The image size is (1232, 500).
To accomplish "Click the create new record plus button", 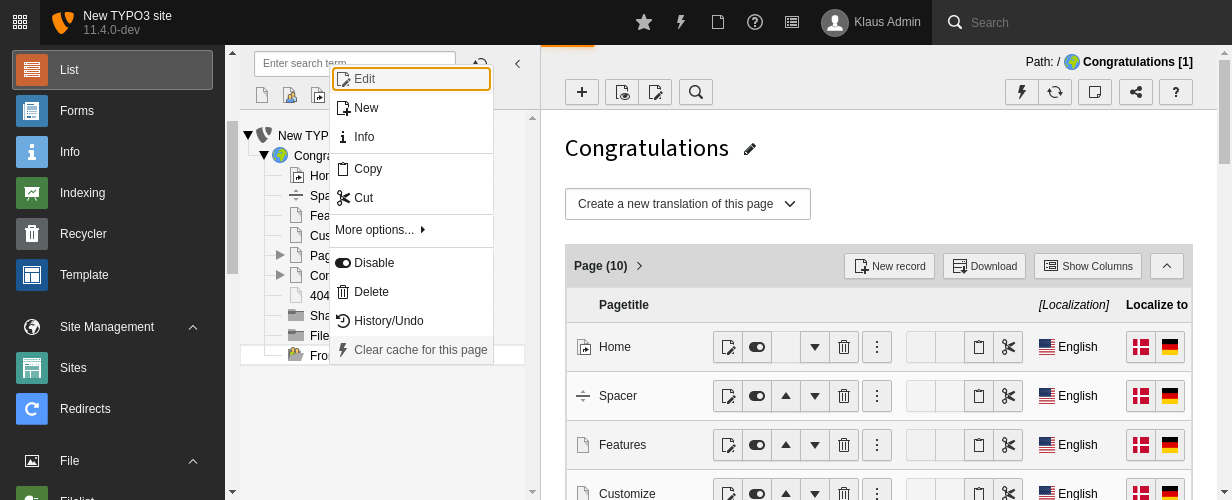I will pos(582,92).
